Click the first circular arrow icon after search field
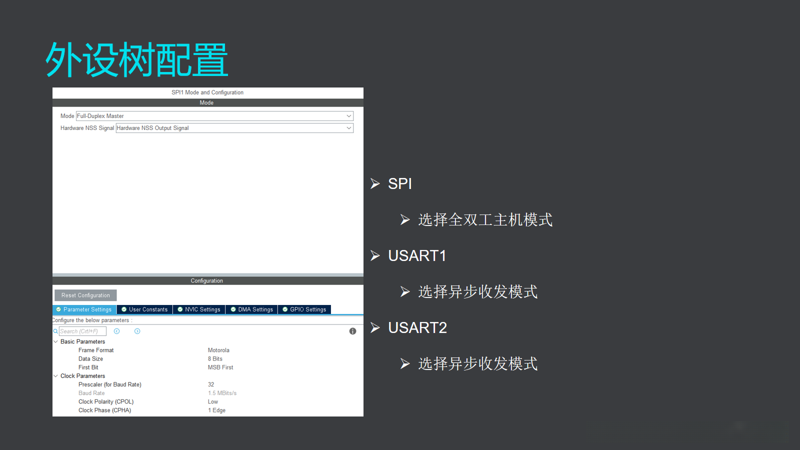This screenshot has width=800, height=450. (x=117, y=332)
